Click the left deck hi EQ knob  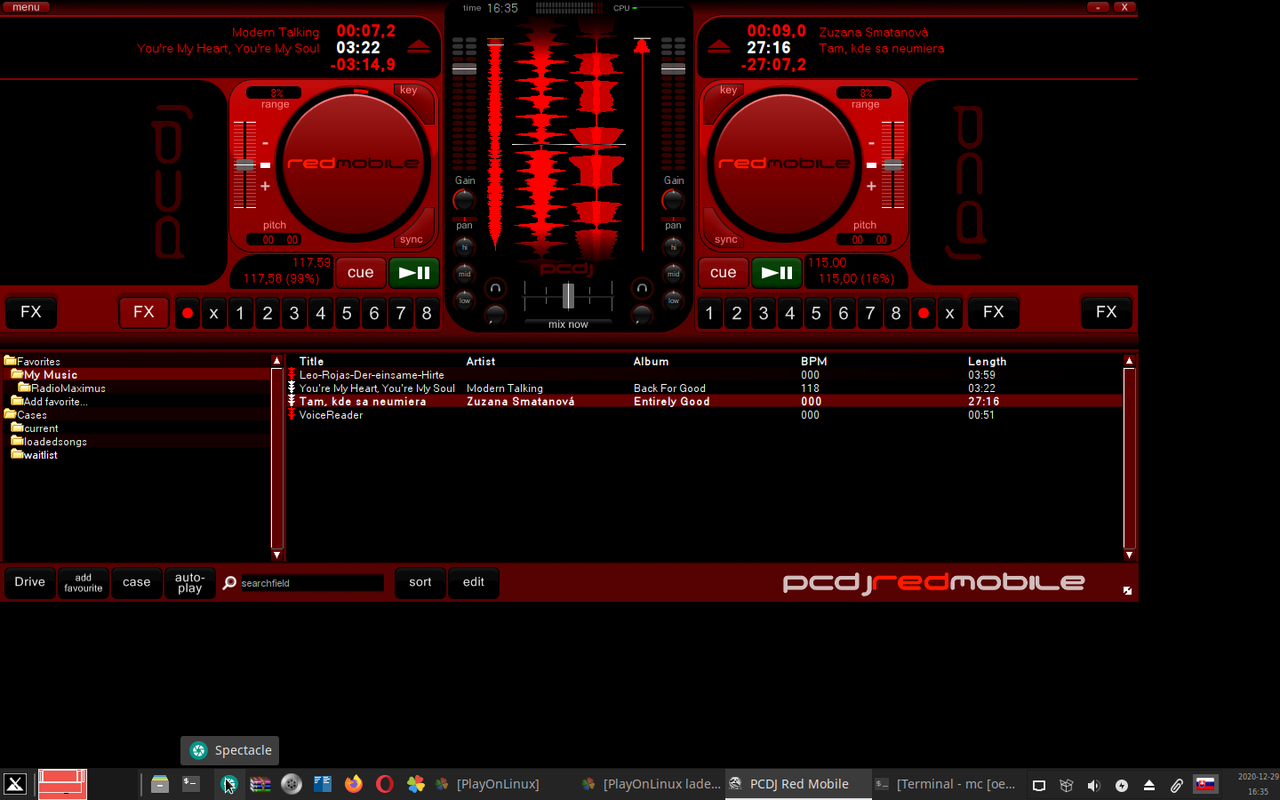(464, 246)
